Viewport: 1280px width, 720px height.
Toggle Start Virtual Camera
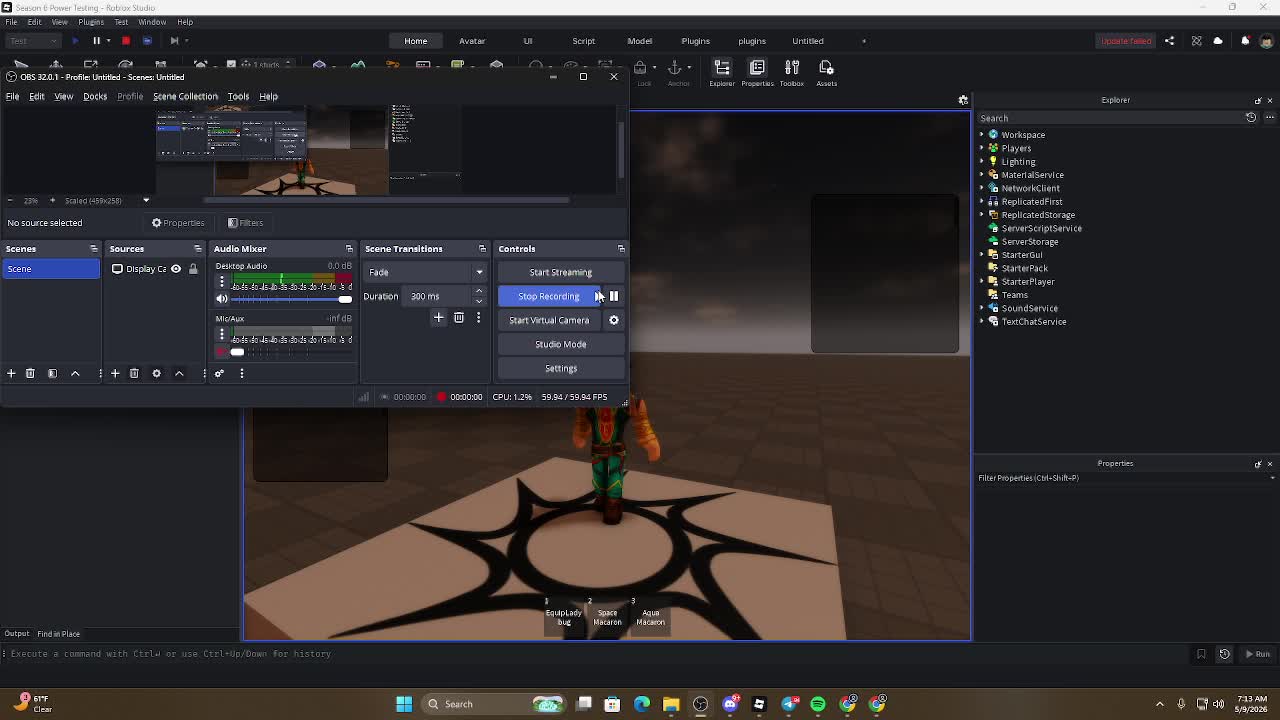tap(549, 320)
